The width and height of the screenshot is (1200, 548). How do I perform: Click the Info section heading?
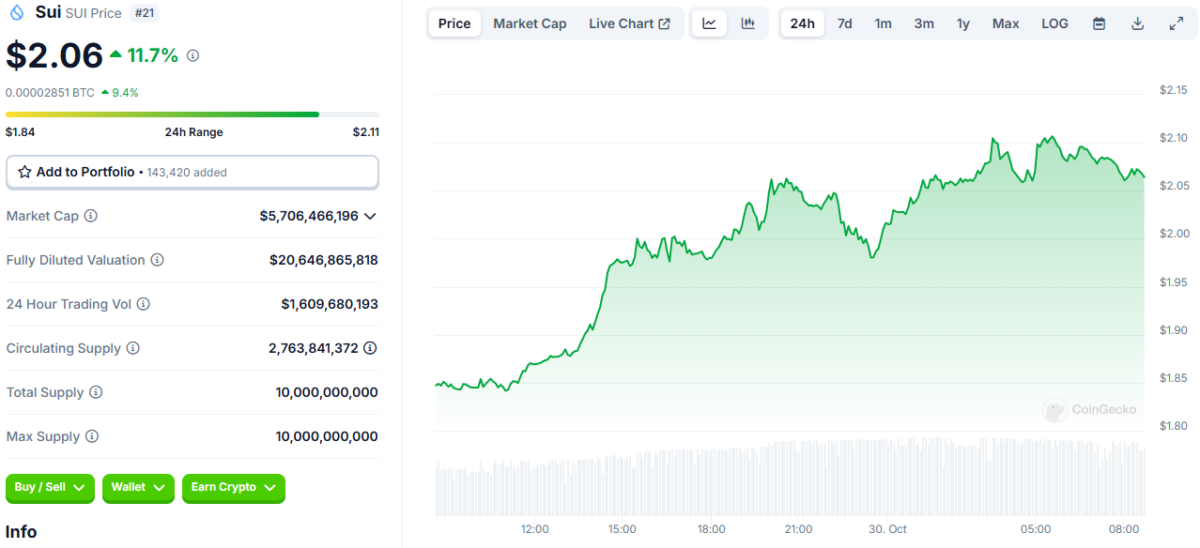21,532
